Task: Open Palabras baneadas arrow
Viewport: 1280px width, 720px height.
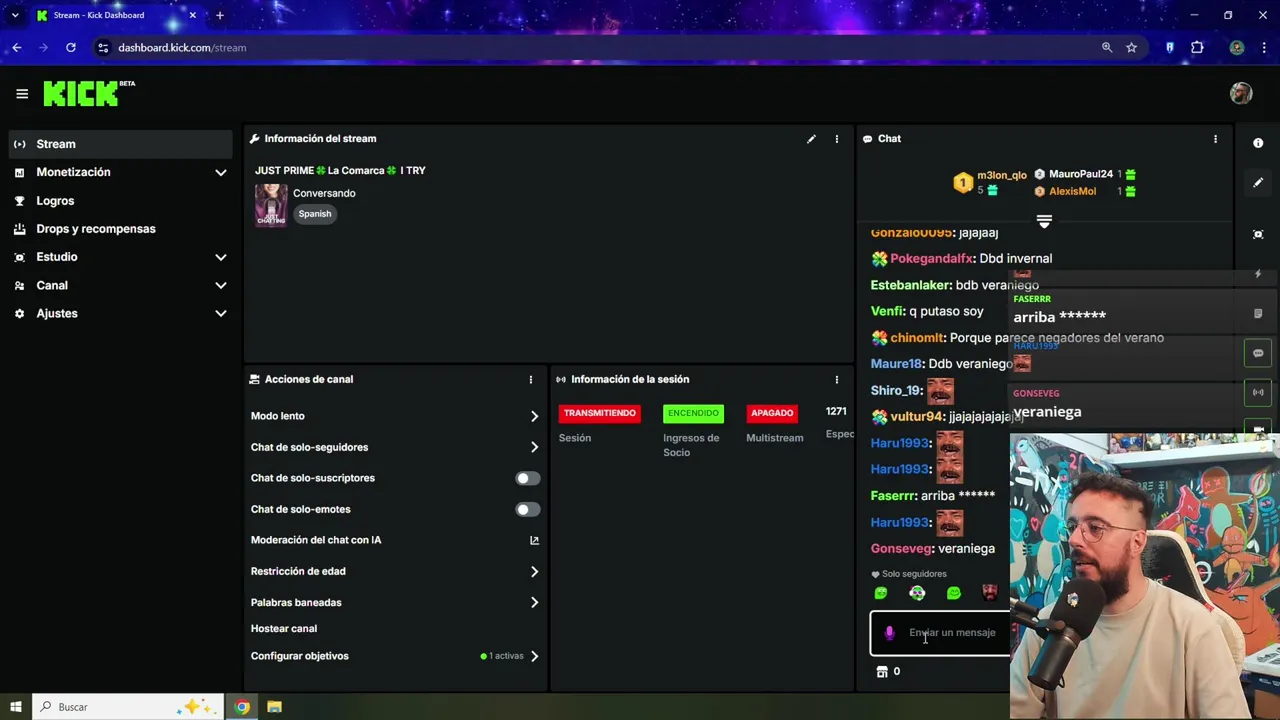Action: 534,603
